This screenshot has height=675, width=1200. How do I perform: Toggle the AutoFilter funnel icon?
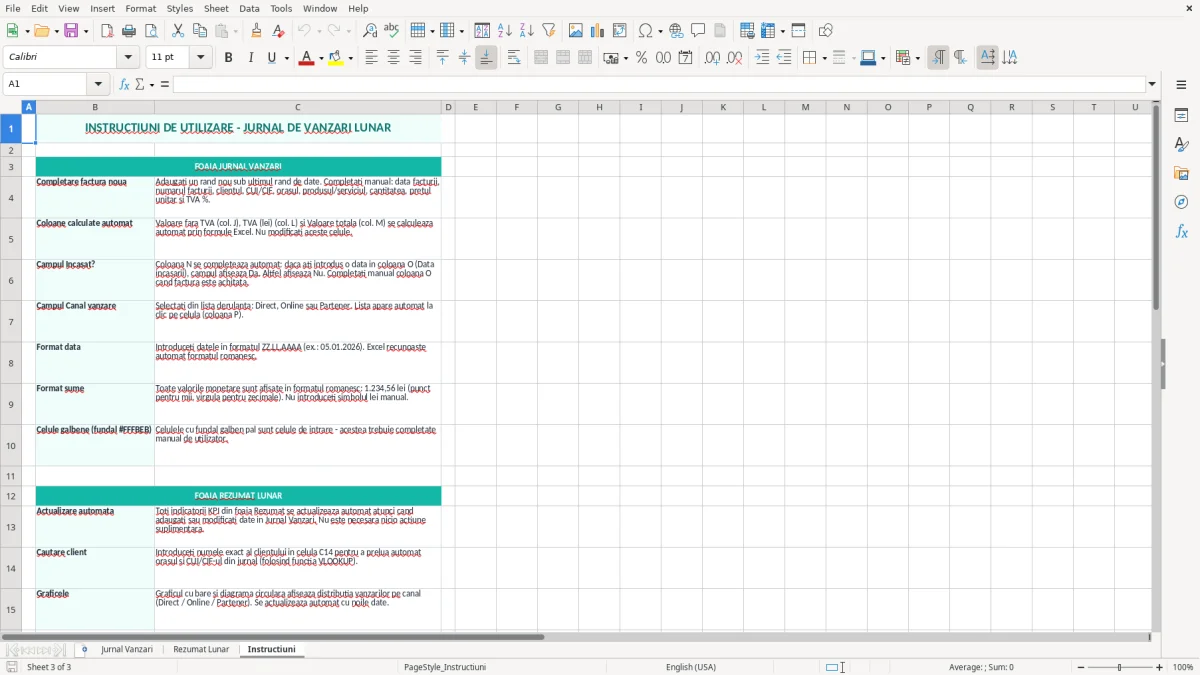548,31
